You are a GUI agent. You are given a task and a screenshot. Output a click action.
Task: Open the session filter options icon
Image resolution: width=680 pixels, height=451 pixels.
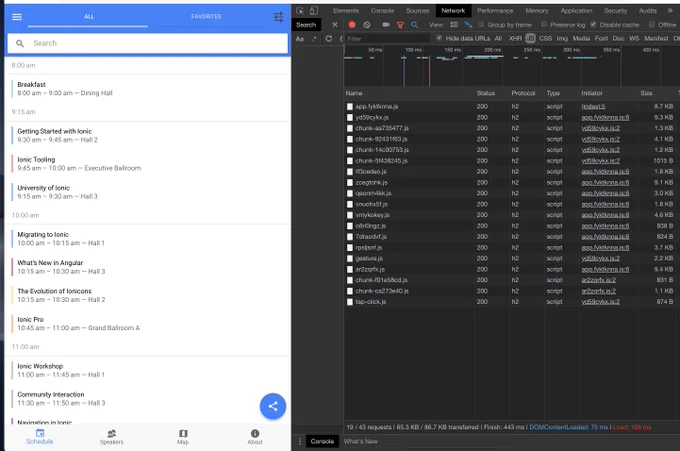278,17
